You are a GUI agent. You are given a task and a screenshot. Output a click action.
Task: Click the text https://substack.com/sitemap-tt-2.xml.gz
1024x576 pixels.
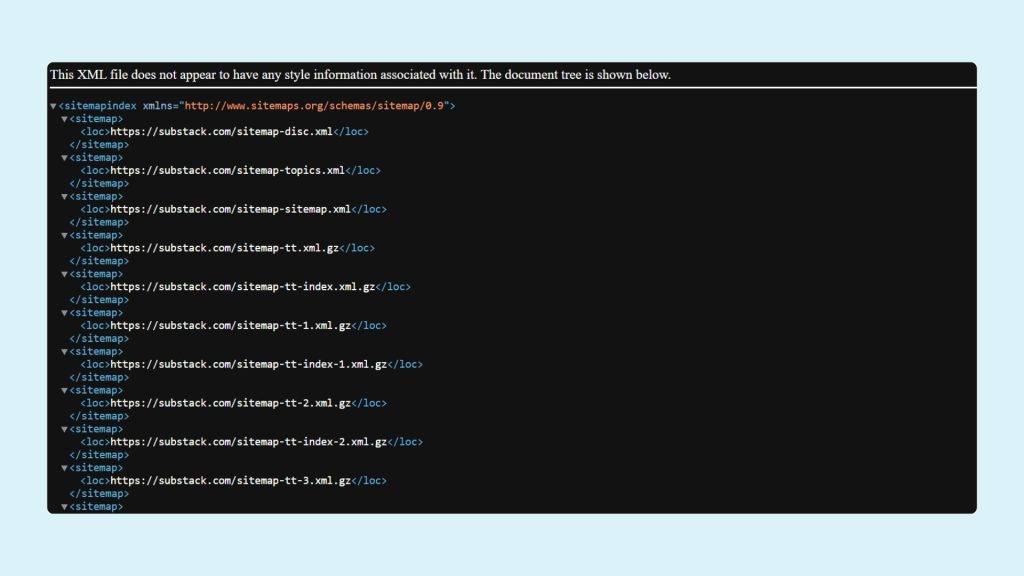pos(231,403)
